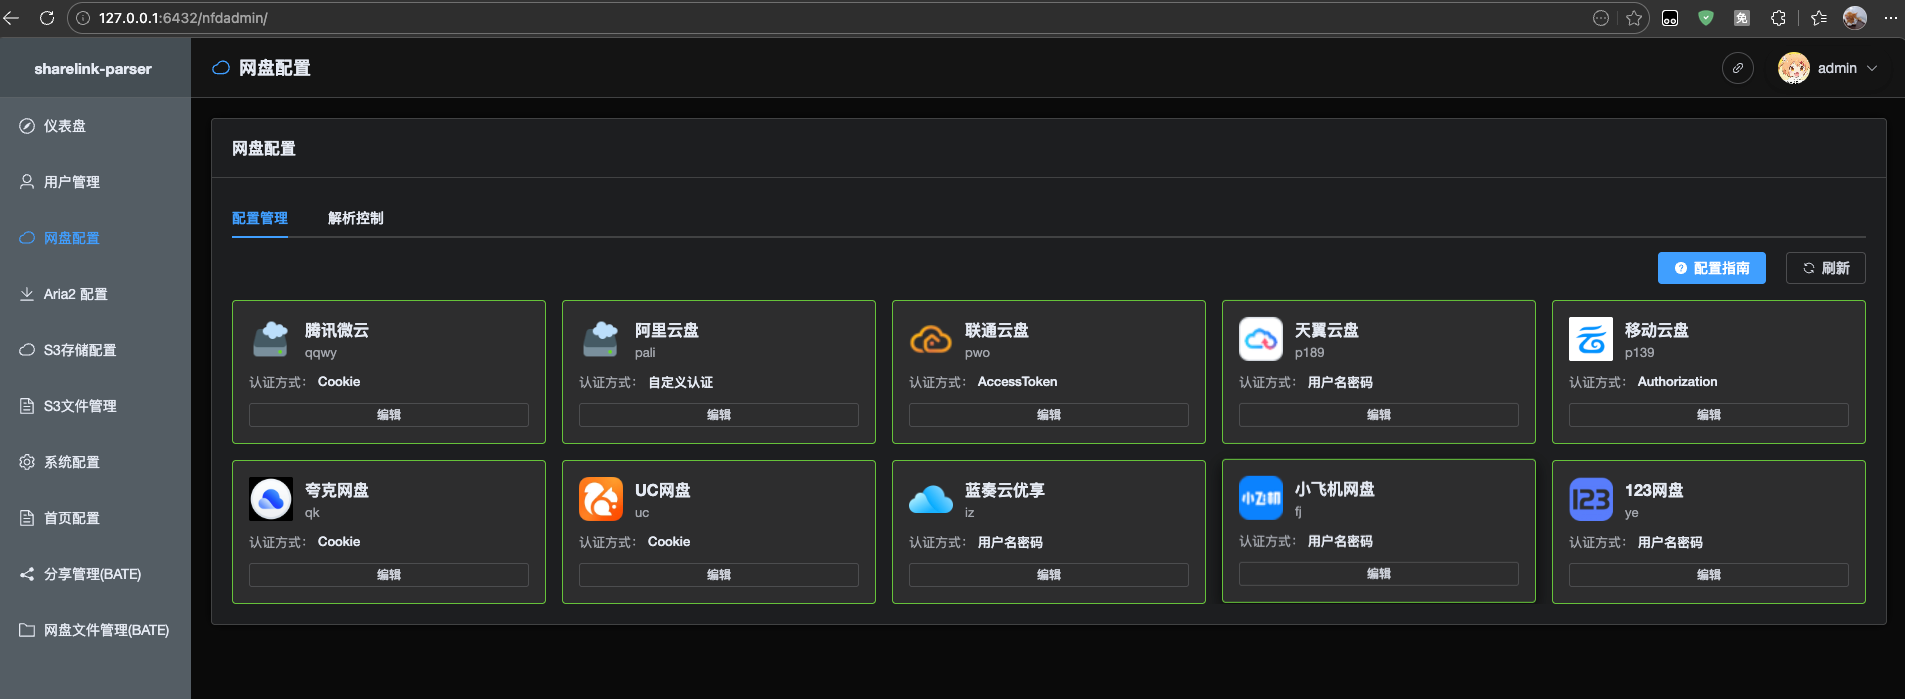The width and height of the screenshot is (1905, 699).
Task: Edit the 阿里云盘 configuration
Action: pyautogui.click(x=718, y=415)
